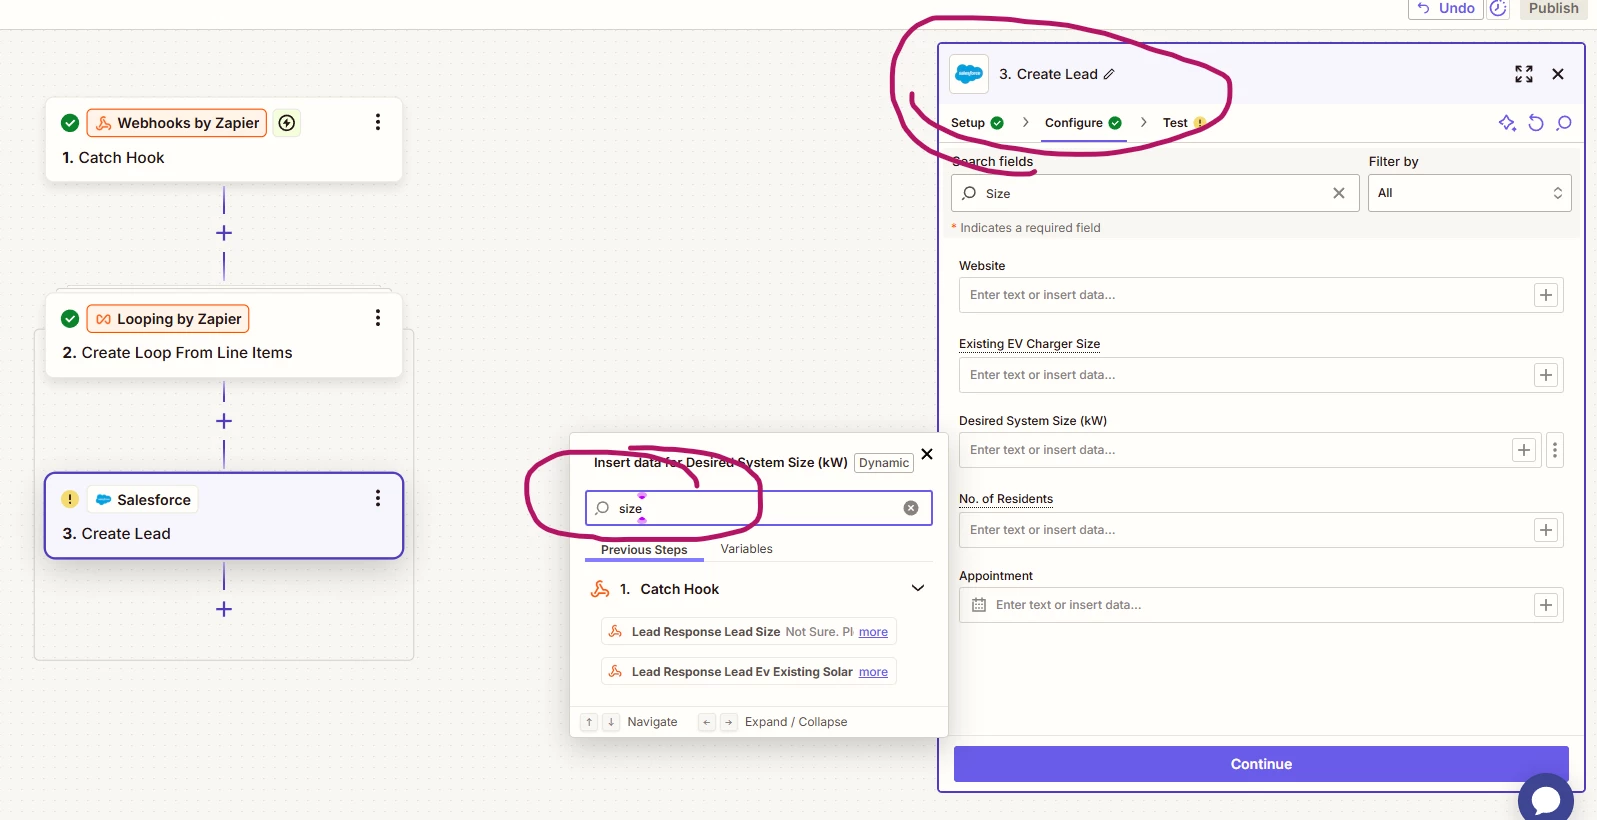This screenshot has width=1597, height=820.
Task: Click the Publish button
Action: (x=1553, y=8)
